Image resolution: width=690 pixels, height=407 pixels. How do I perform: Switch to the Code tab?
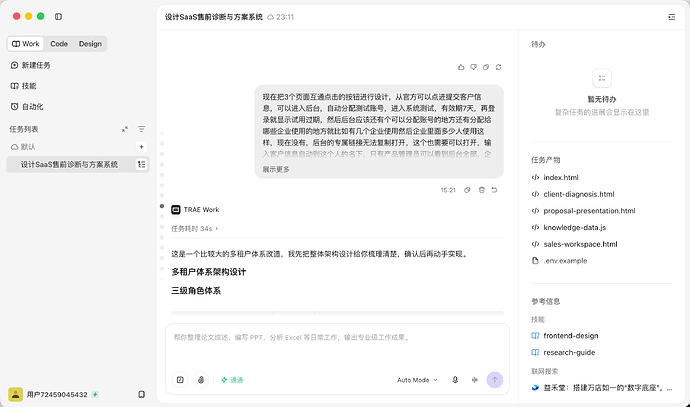[59, 44]
